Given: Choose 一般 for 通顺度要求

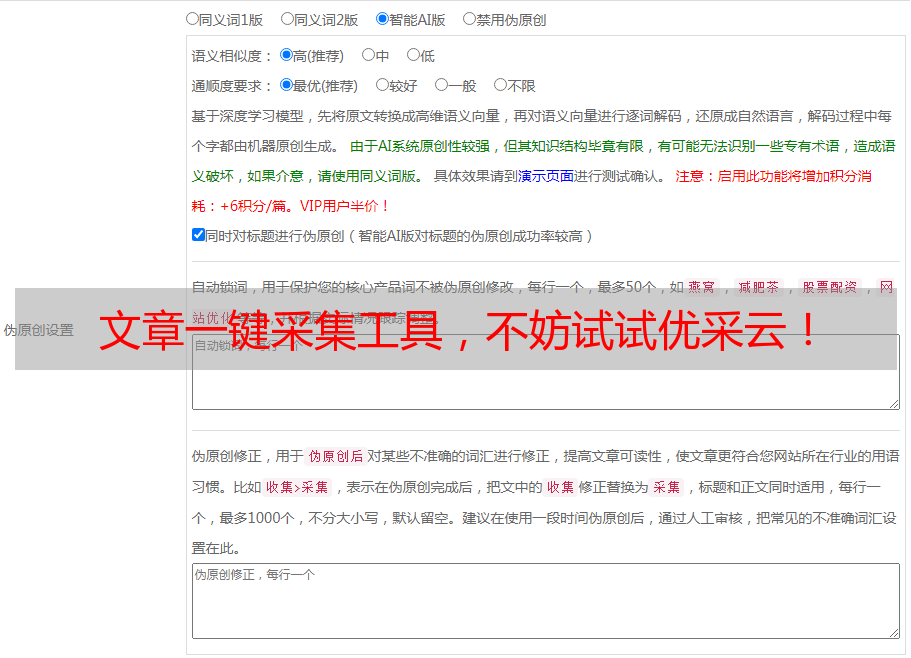Looking at the screenshot, I should (x=442, y=86).
